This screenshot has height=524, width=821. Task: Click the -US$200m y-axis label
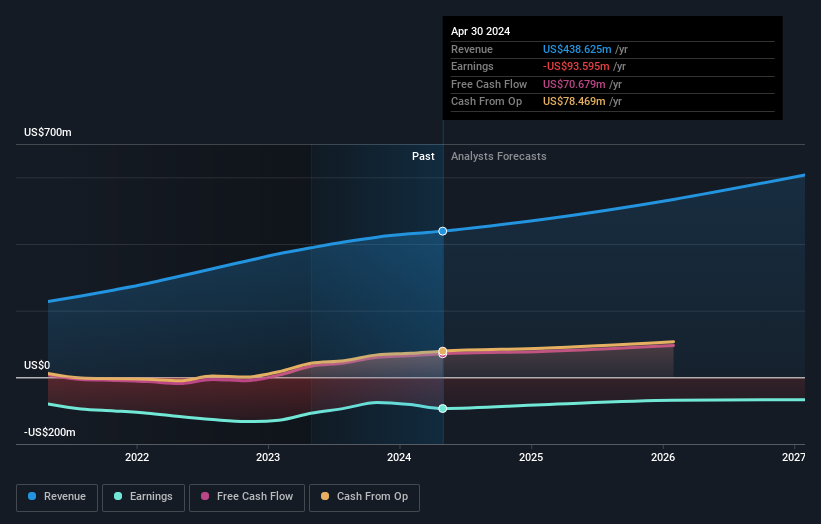(50, 432)
